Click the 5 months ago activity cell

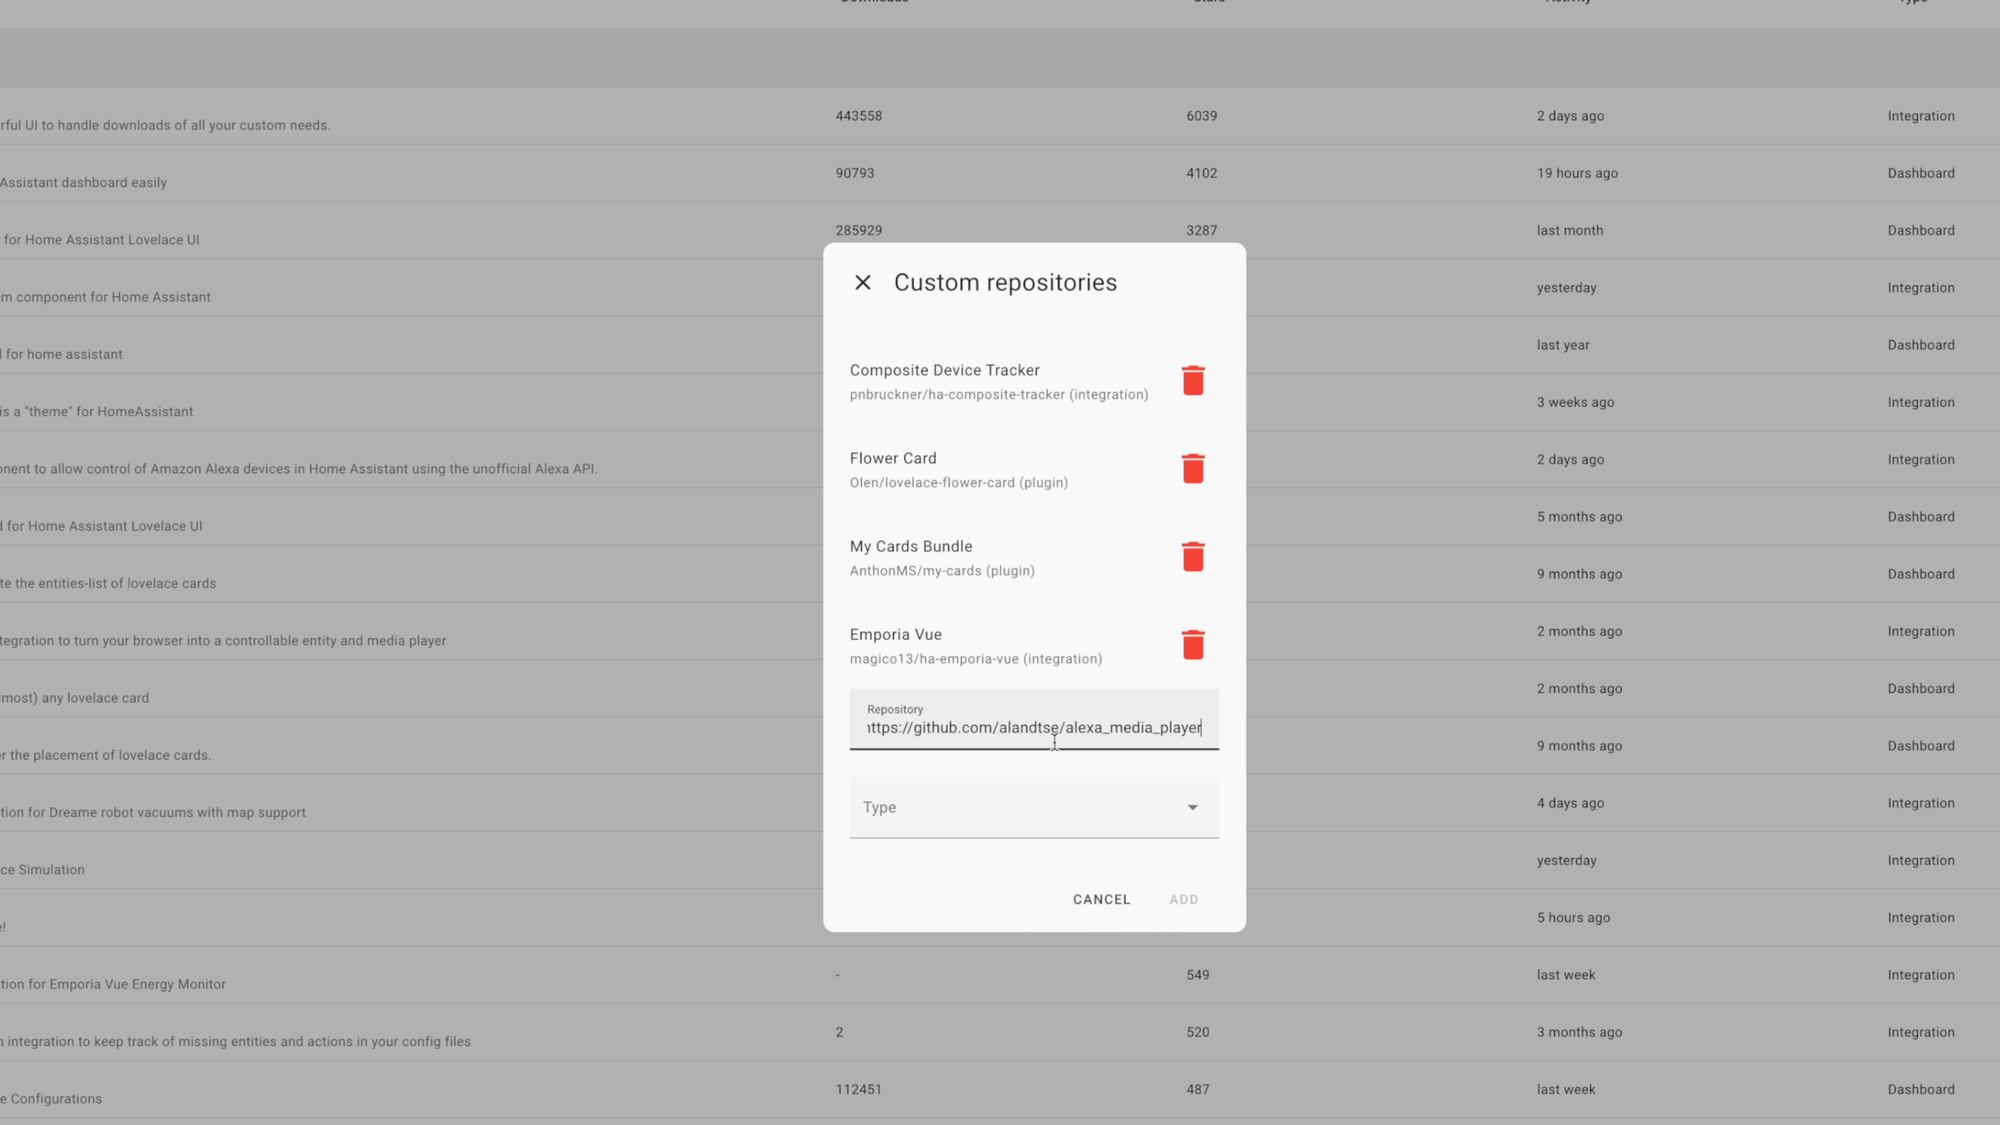click(1579, 517)
